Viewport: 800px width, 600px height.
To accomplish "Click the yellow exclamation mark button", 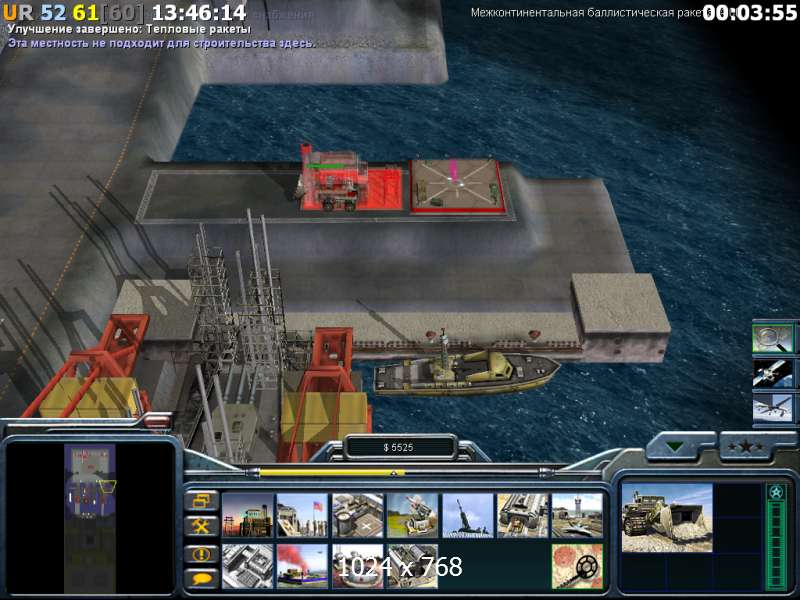I will click(201, 554).
